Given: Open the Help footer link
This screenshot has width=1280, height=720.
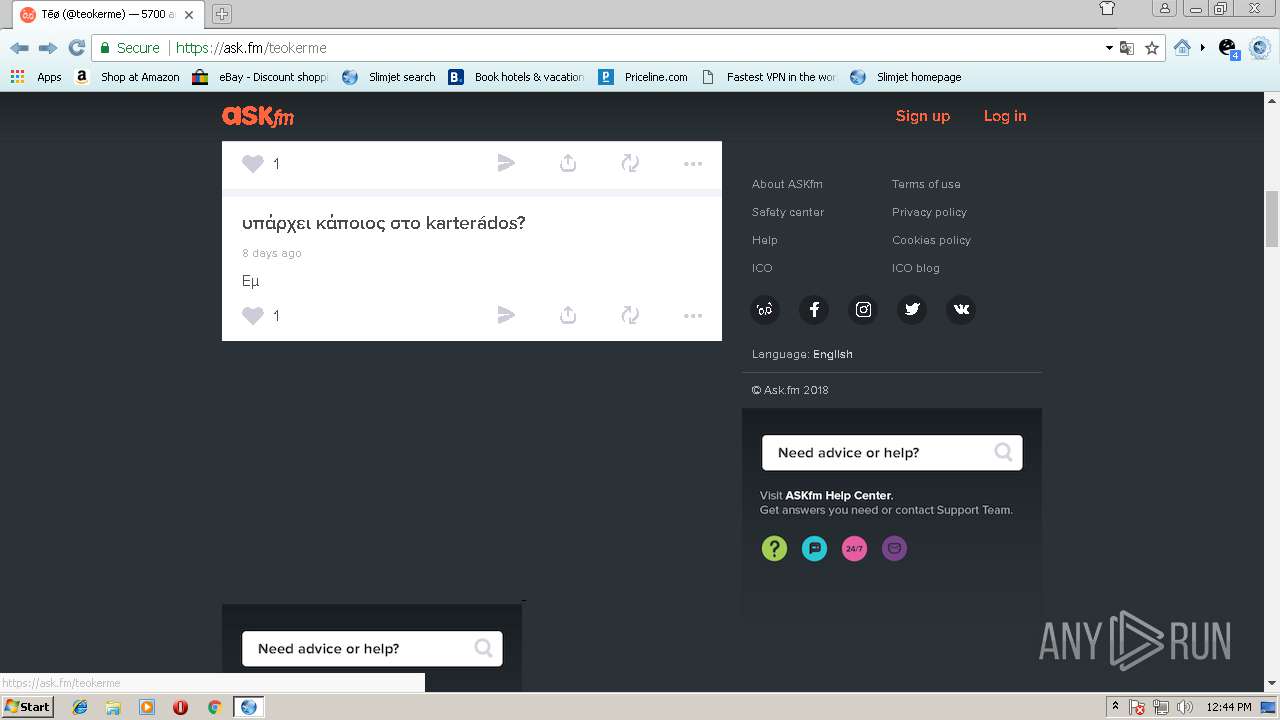Looking at the screenshot, I should 765,240.
